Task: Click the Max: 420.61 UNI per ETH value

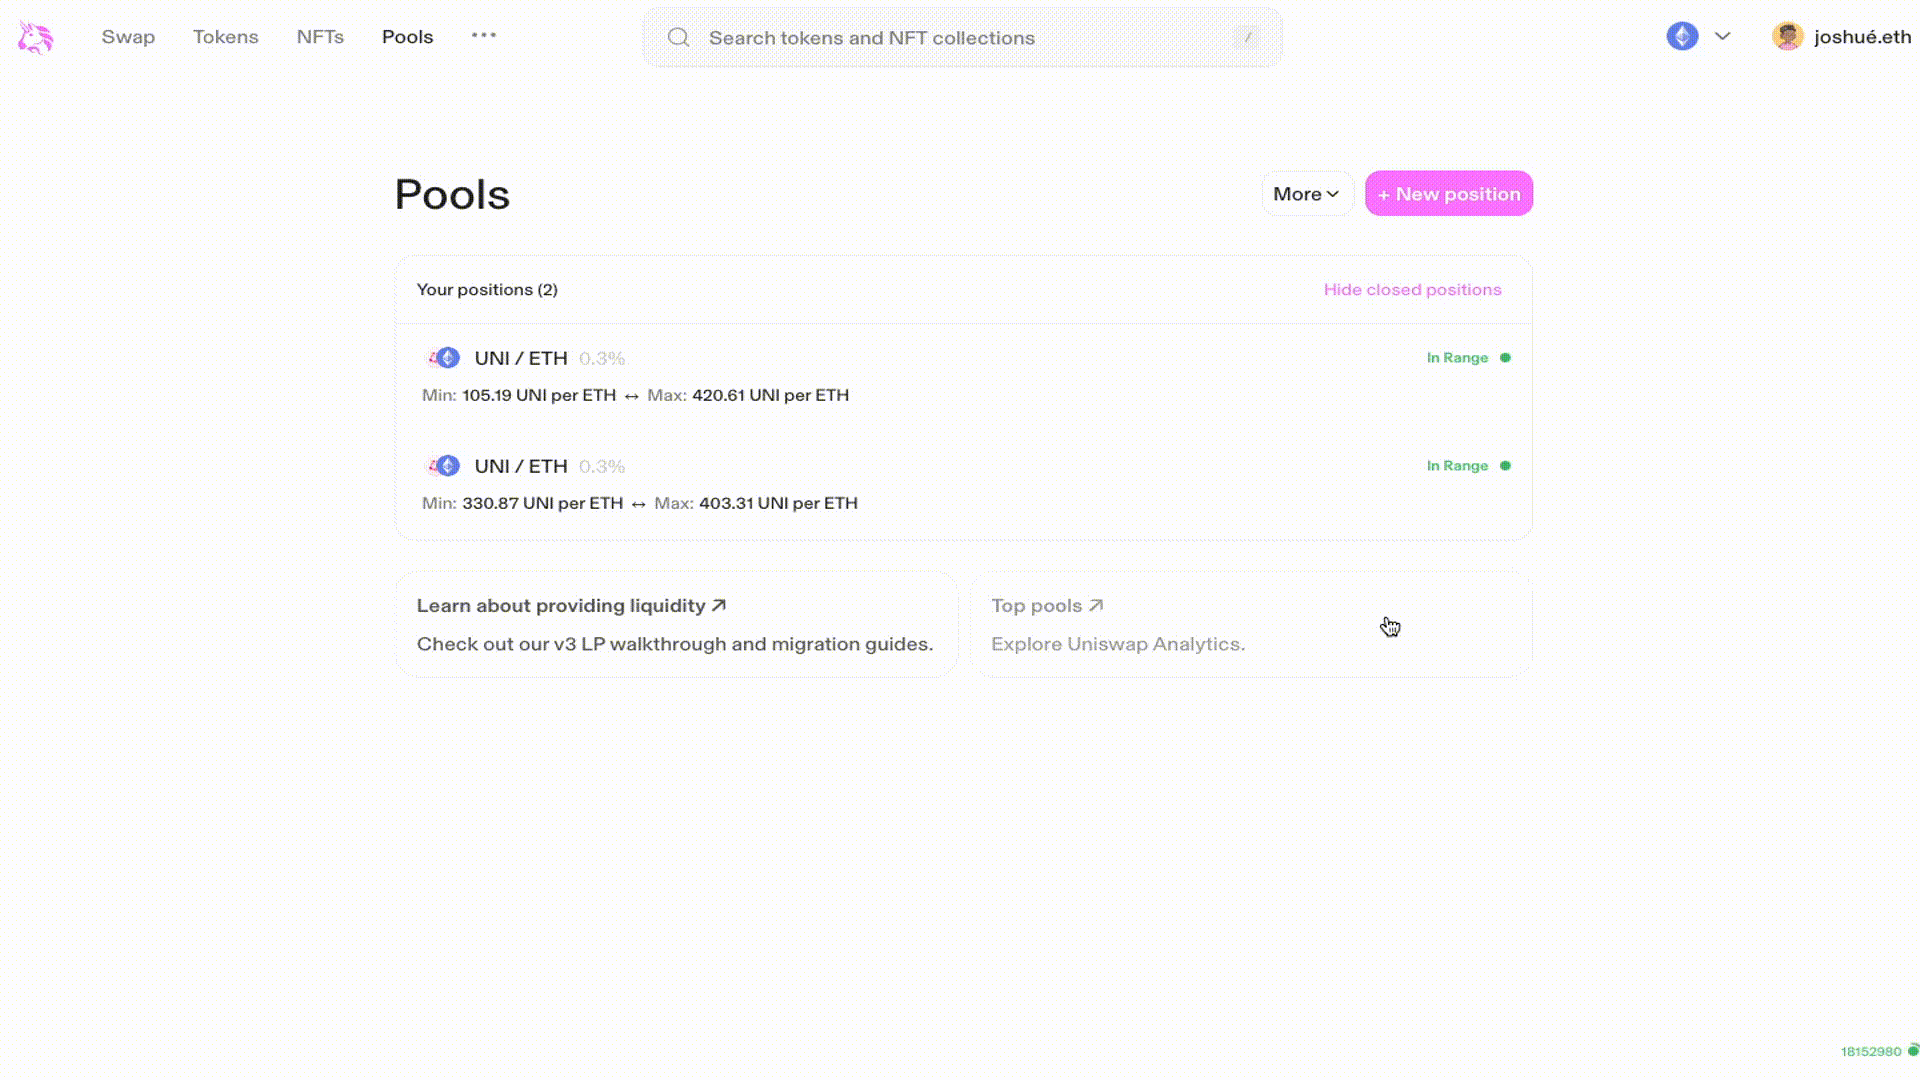Action: pos(748,395)
